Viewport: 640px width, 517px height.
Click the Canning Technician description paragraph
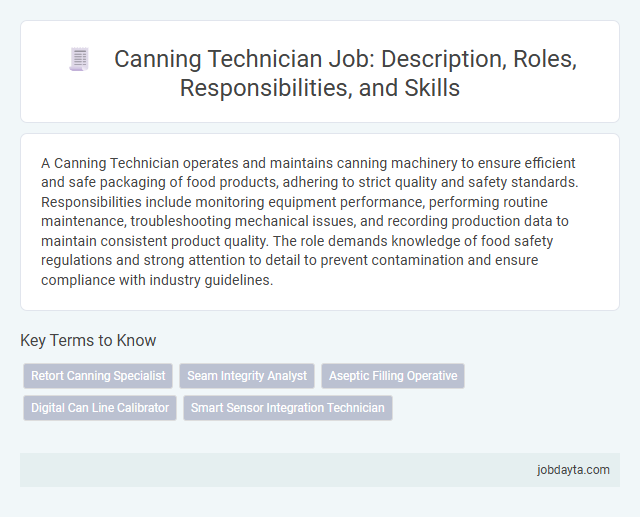309,222
